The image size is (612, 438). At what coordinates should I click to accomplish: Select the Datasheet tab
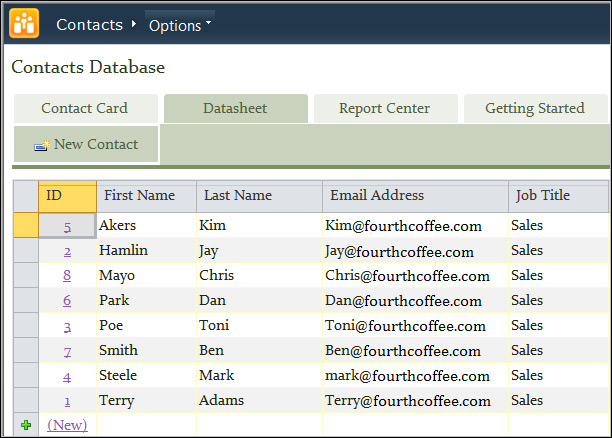235,108
